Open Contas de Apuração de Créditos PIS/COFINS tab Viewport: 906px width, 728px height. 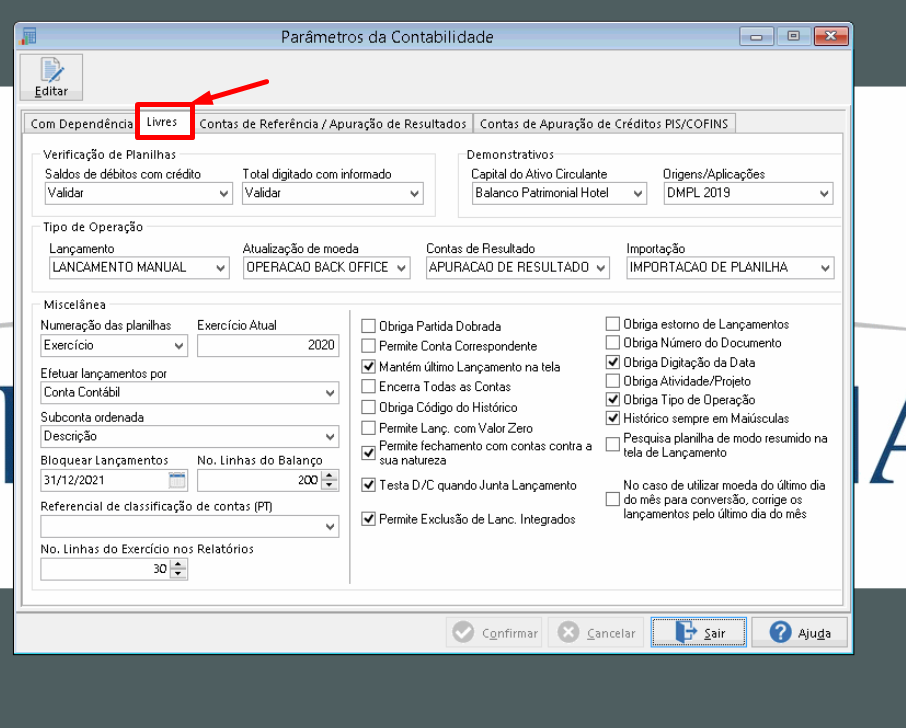(x=604, y=124)
